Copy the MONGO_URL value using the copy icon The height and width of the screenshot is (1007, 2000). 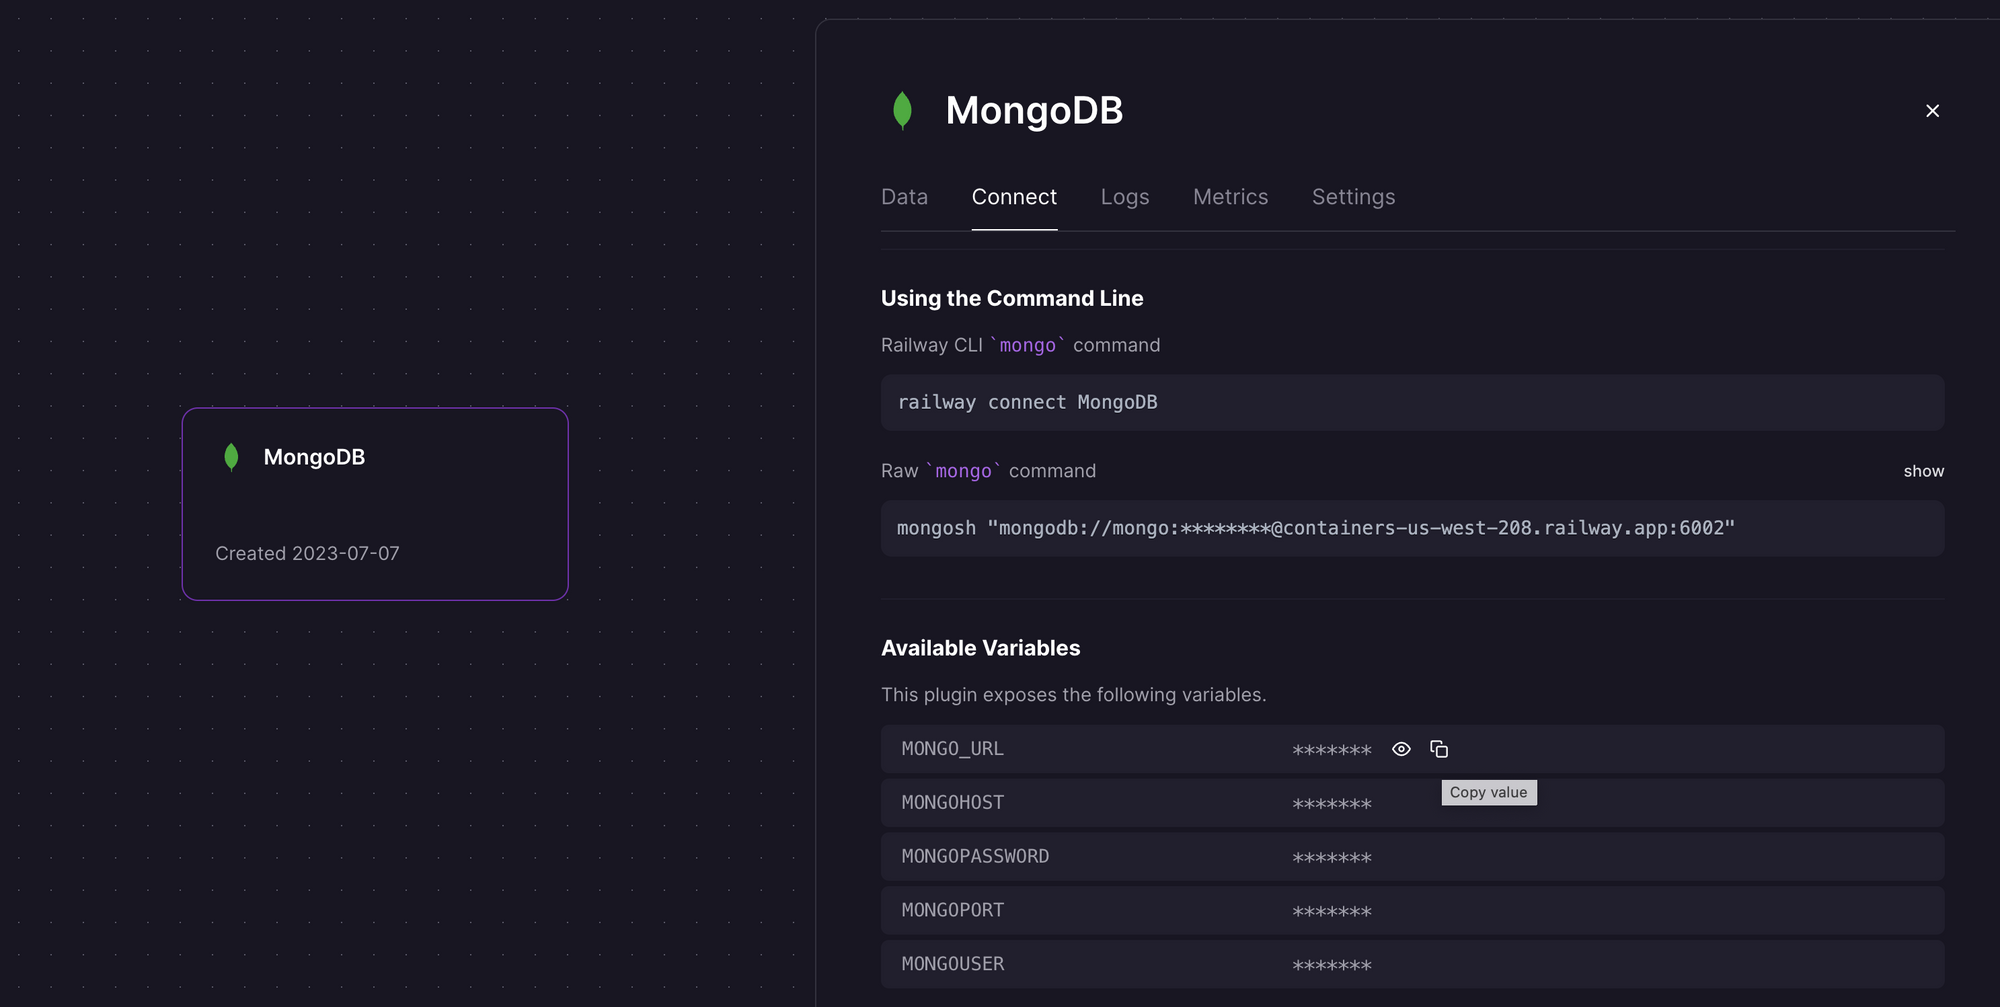point(1438,748)
